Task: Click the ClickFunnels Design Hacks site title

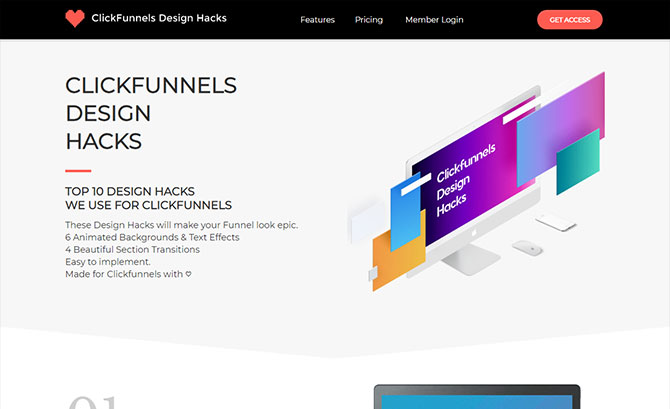Action: click(x=159, y=18)
